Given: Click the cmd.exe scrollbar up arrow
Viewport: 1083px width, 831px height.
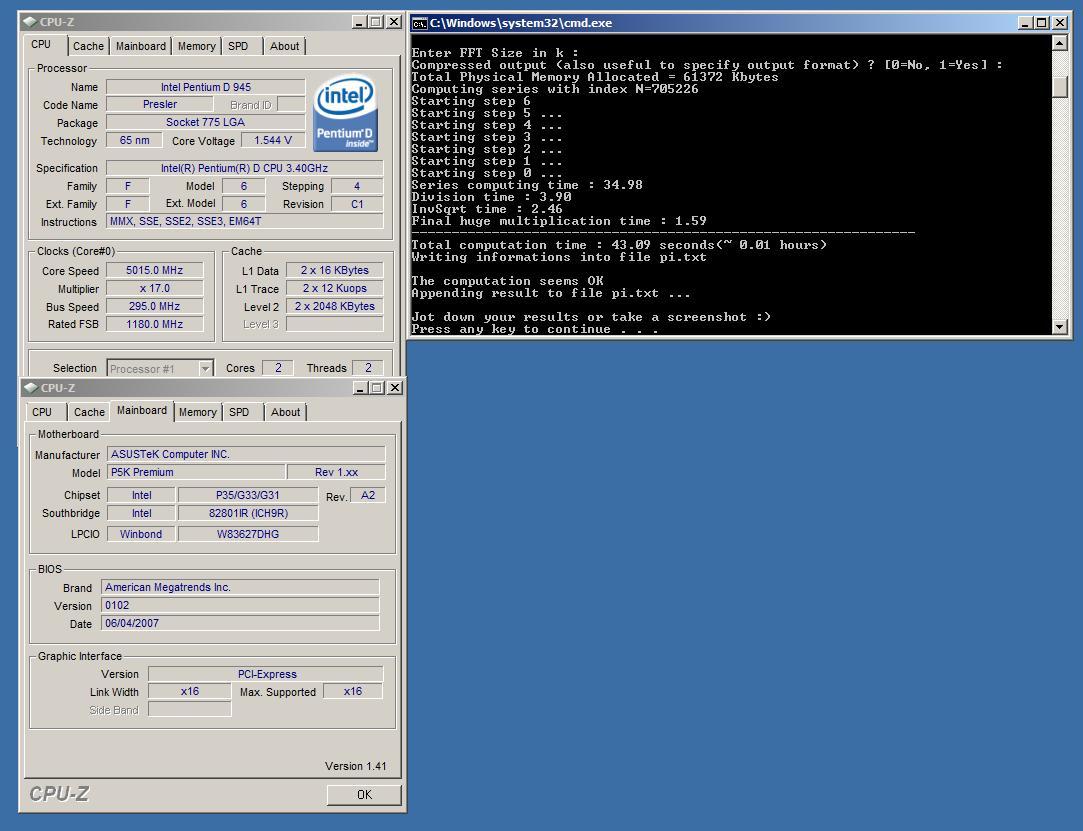Looking at the screenshot, I should click(x=1060, y=43).
